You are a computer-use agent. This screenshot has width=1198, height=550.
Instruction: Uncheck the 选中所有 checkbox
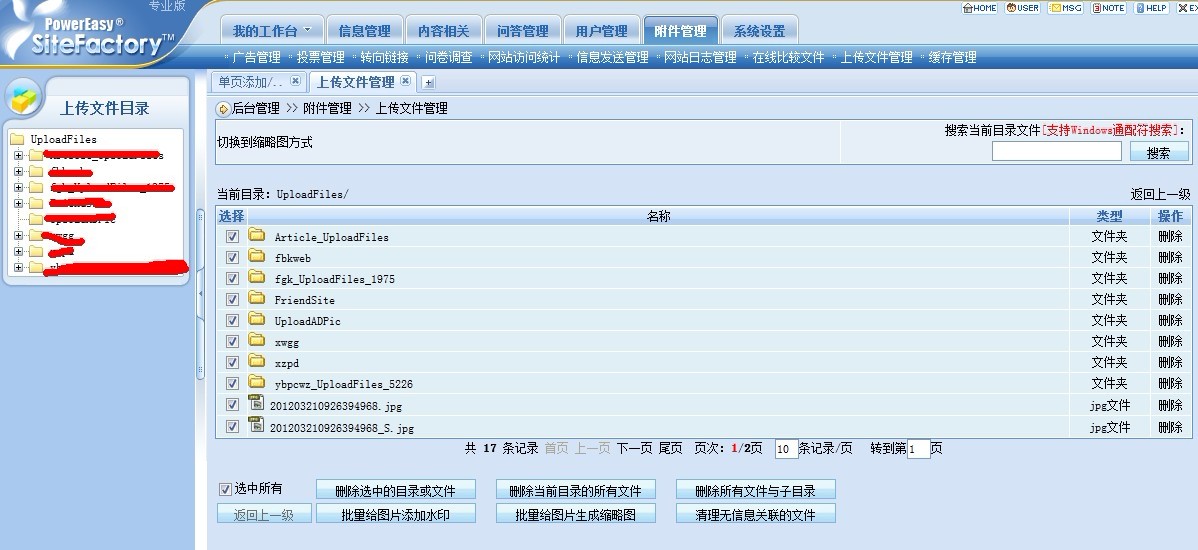[x=225, y=489]
